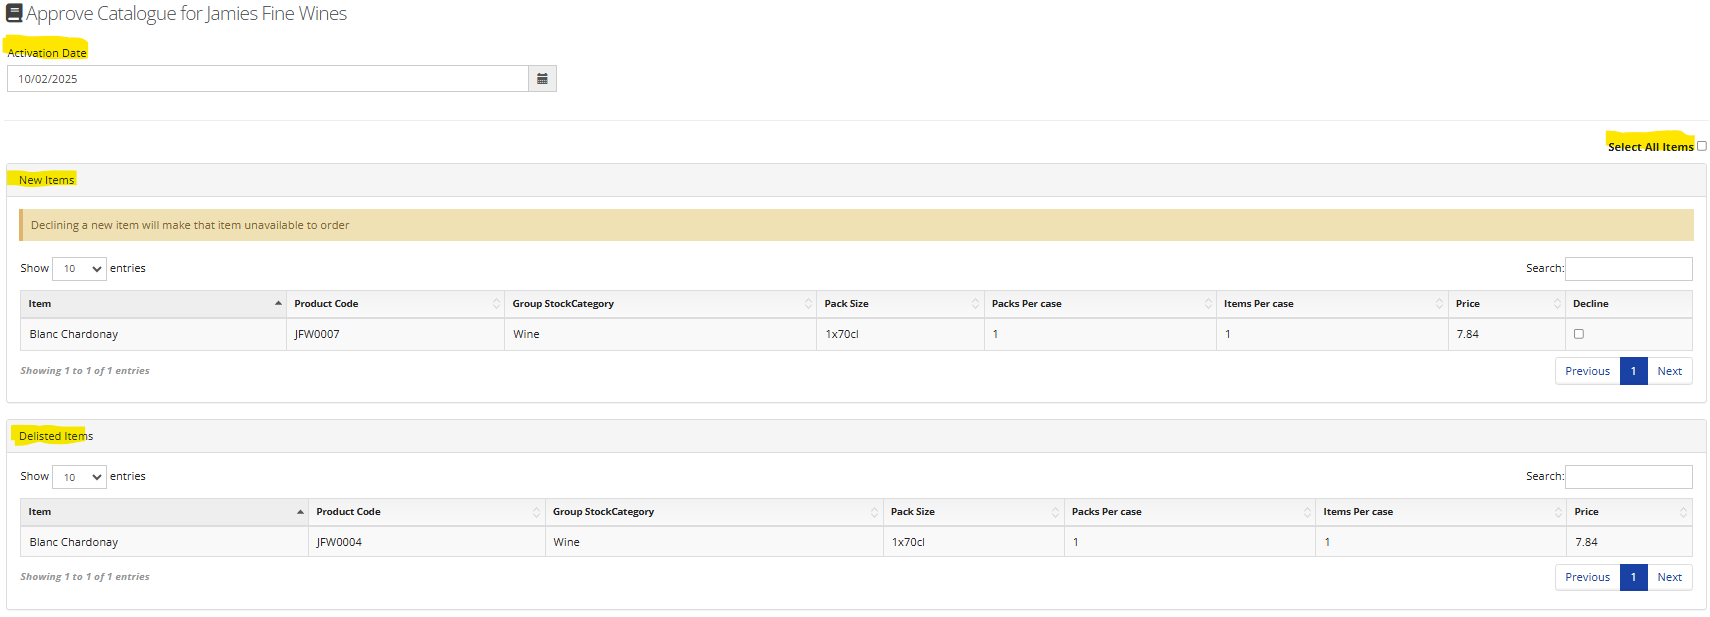Sort New Items by Product Code
The height and width of the screenshot is (617, 1710).
tap(395, 304)
